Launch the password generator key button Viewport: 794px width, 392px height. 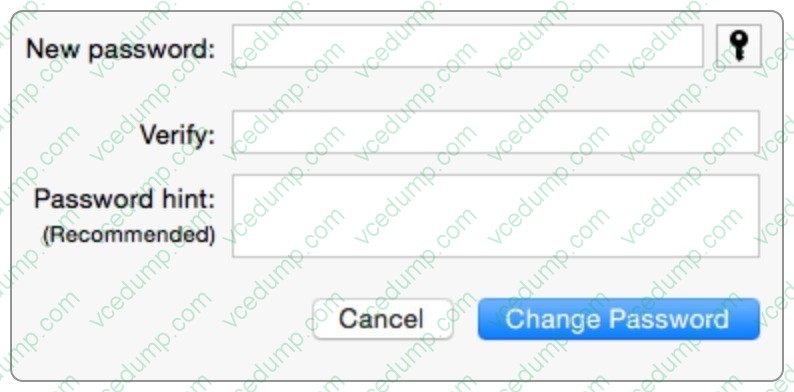point(739,46)
